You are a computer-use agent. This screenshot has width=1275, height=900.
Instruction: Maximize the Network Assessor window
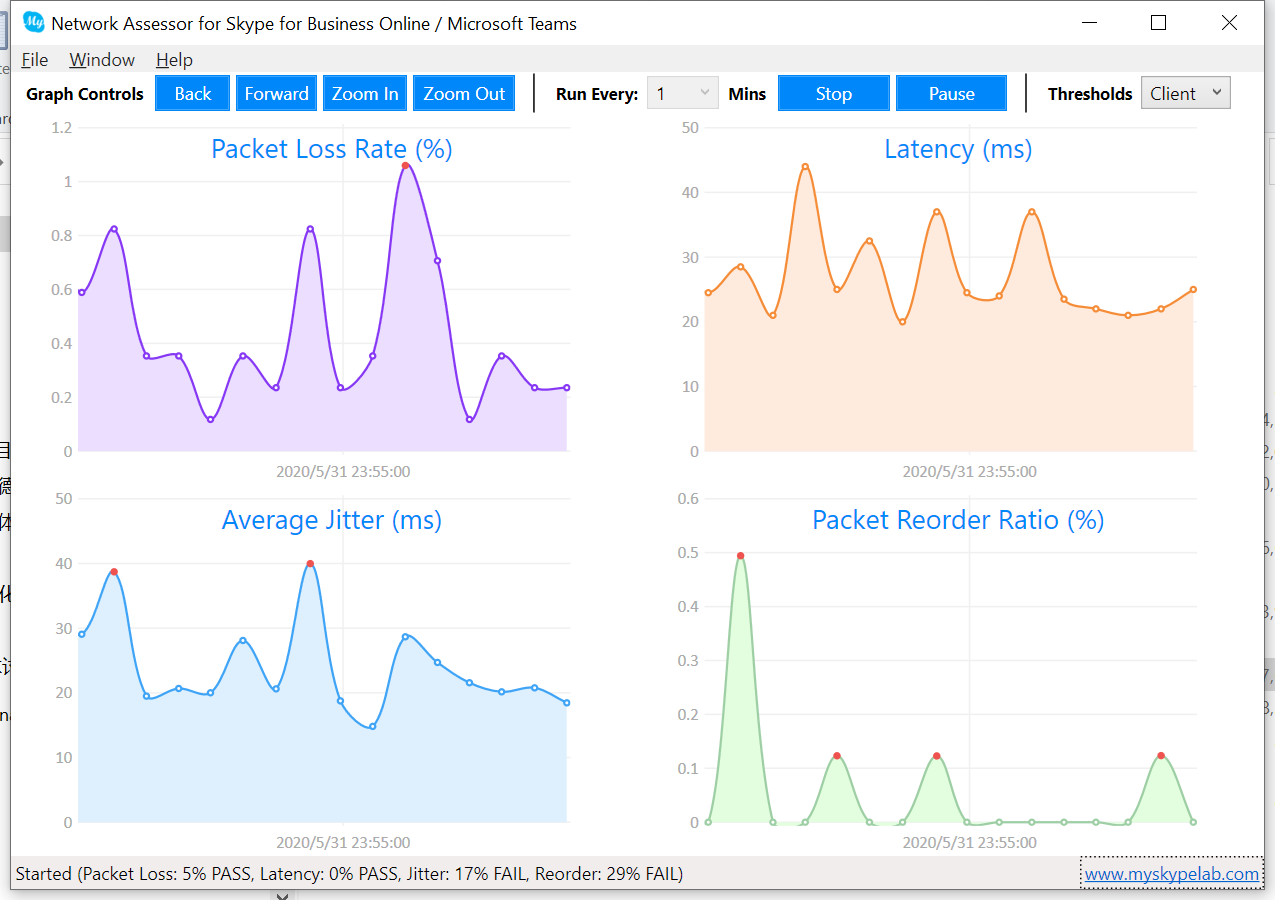point(1159,23)
